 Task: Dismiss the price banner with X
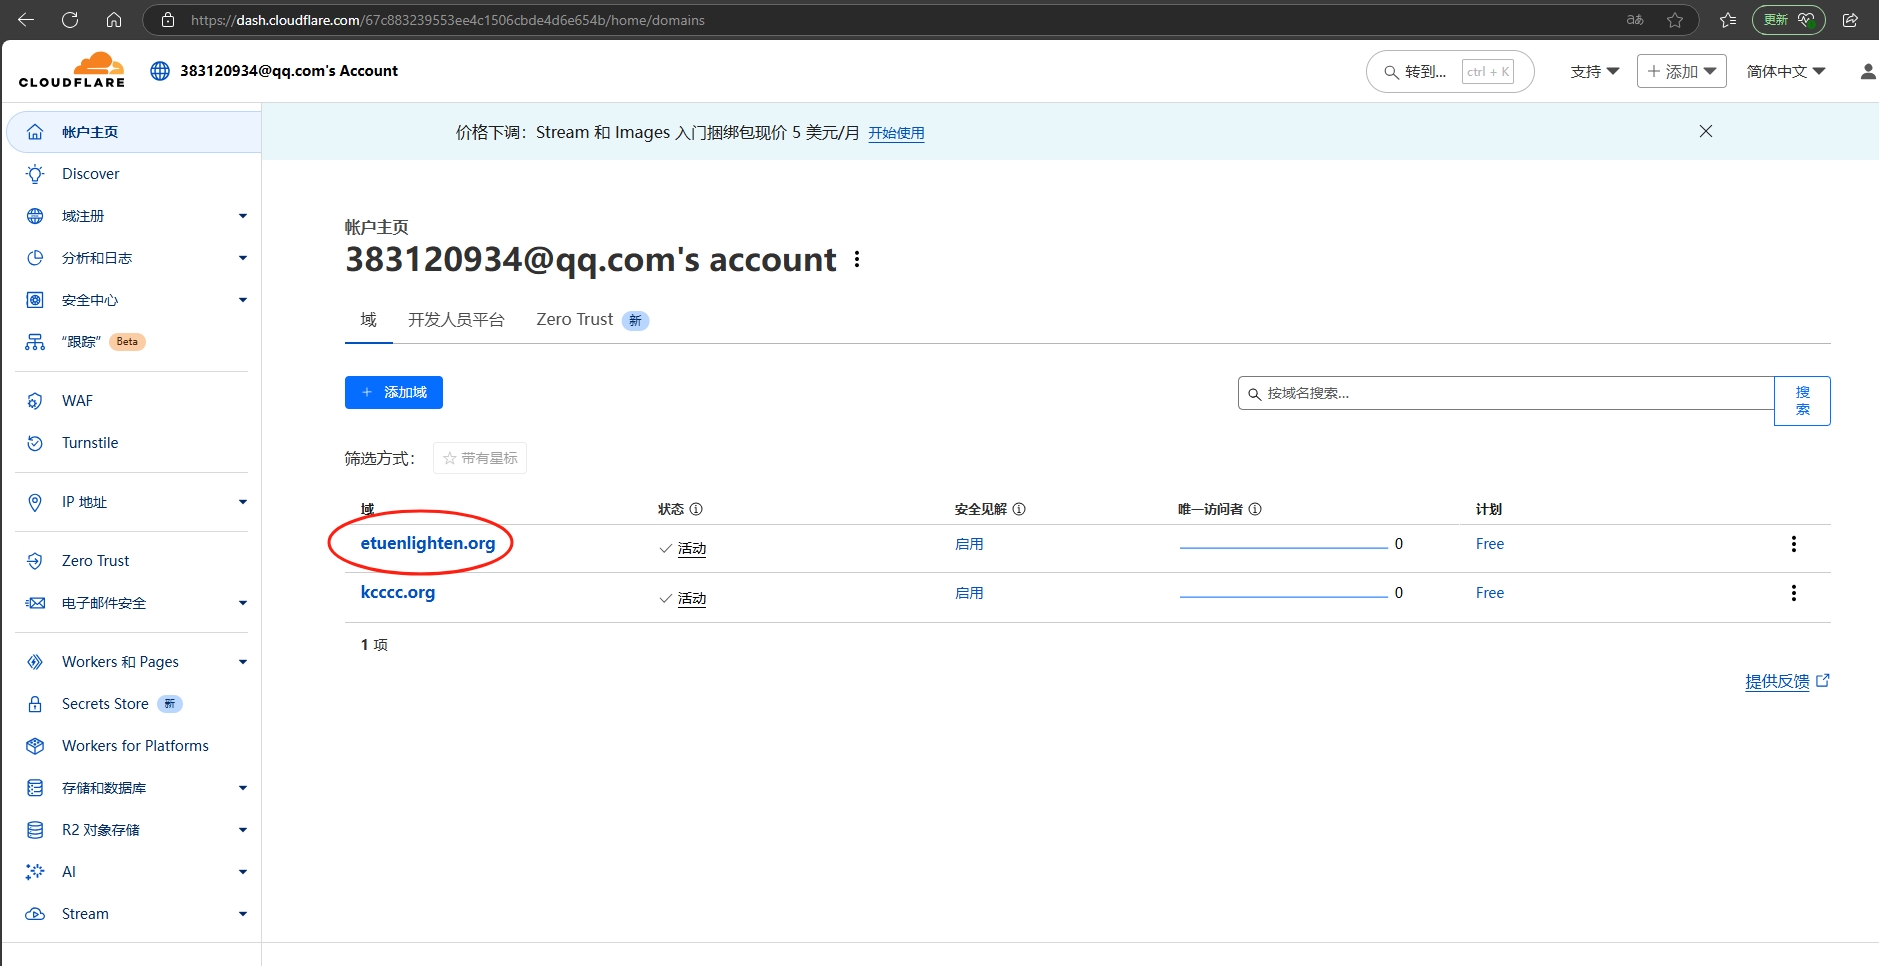point(1706,131)
